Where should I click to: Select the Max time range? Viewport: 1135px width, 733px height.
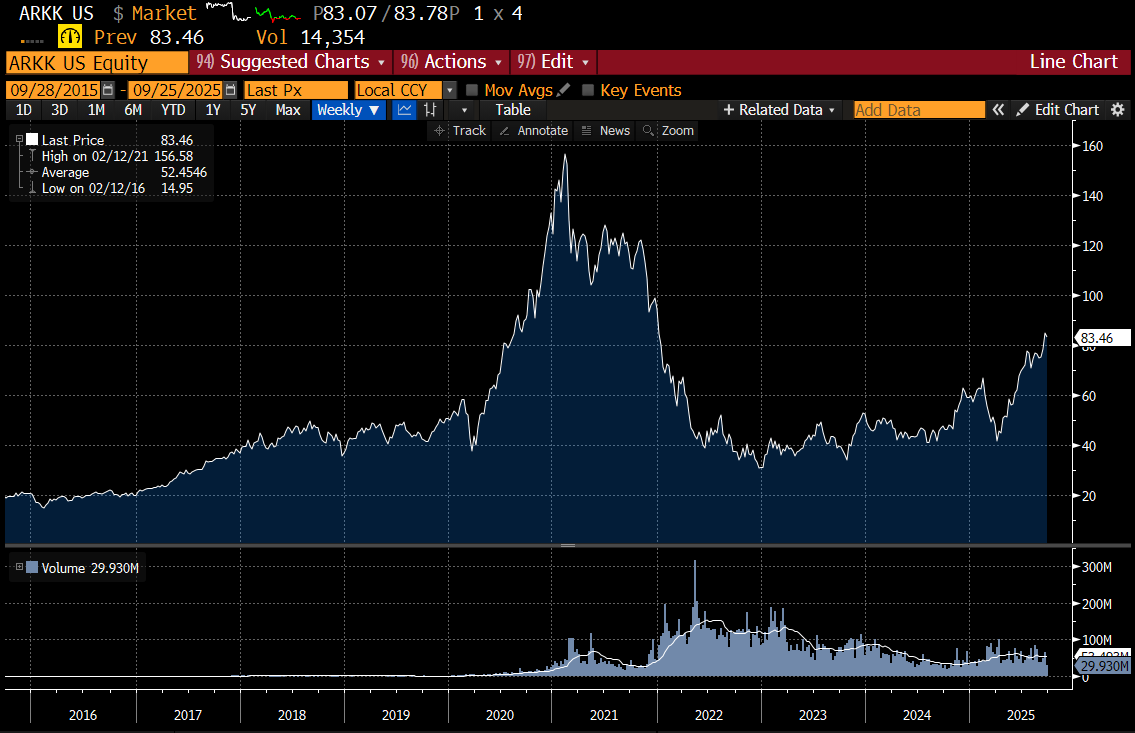(288, 110)
